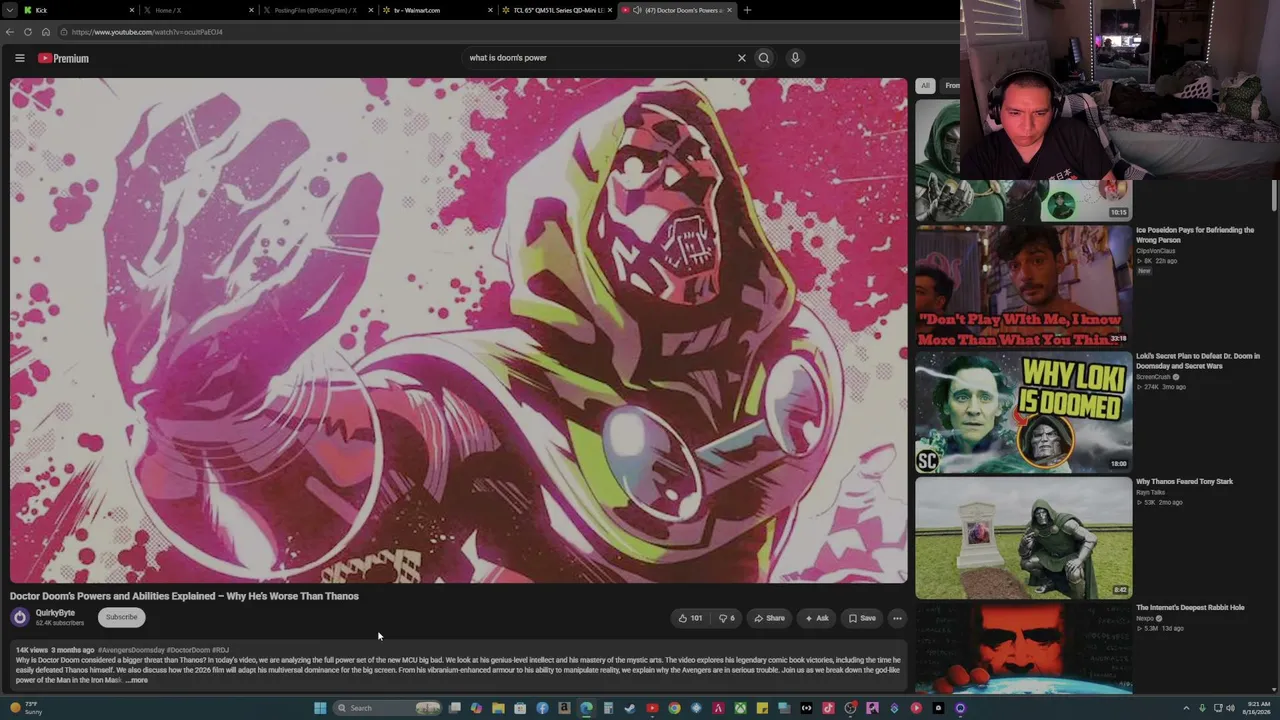Open the QuirkyByte channel name link
The width and height of the screenshot is (1280, 720).
pyautogui.click(x=55, y=613)
